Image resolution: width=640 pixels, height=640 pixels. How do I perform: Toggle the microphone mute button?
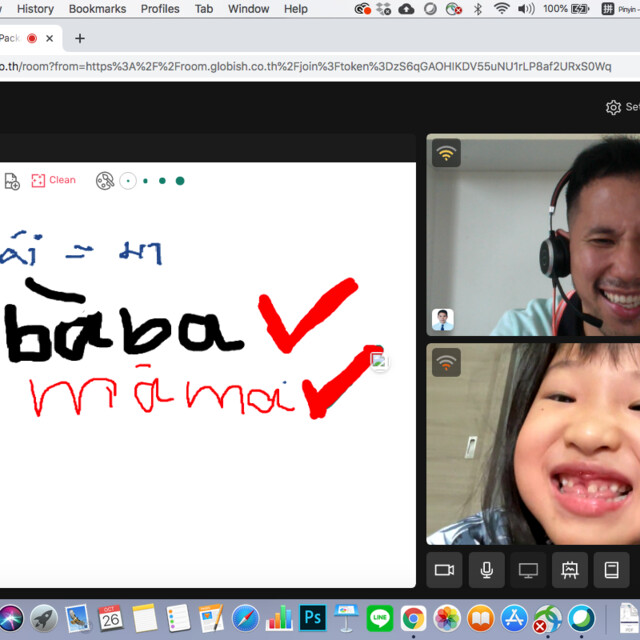click(486, 570)
